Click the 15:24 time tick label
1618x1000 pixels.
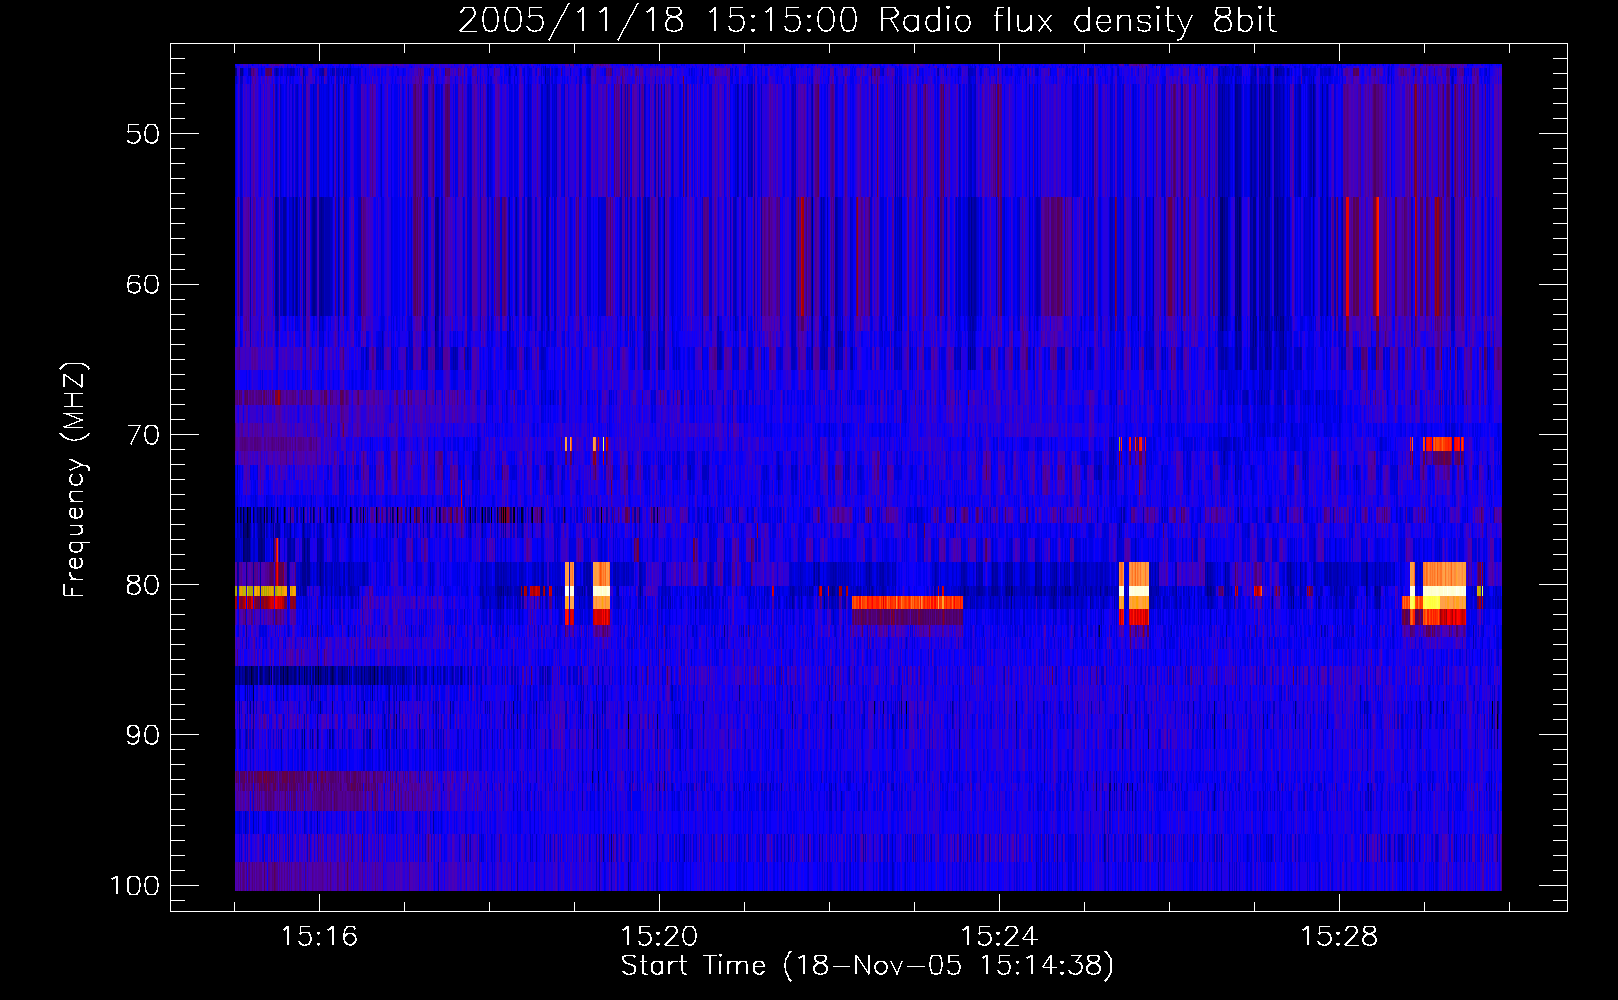[x=999, y=937]
